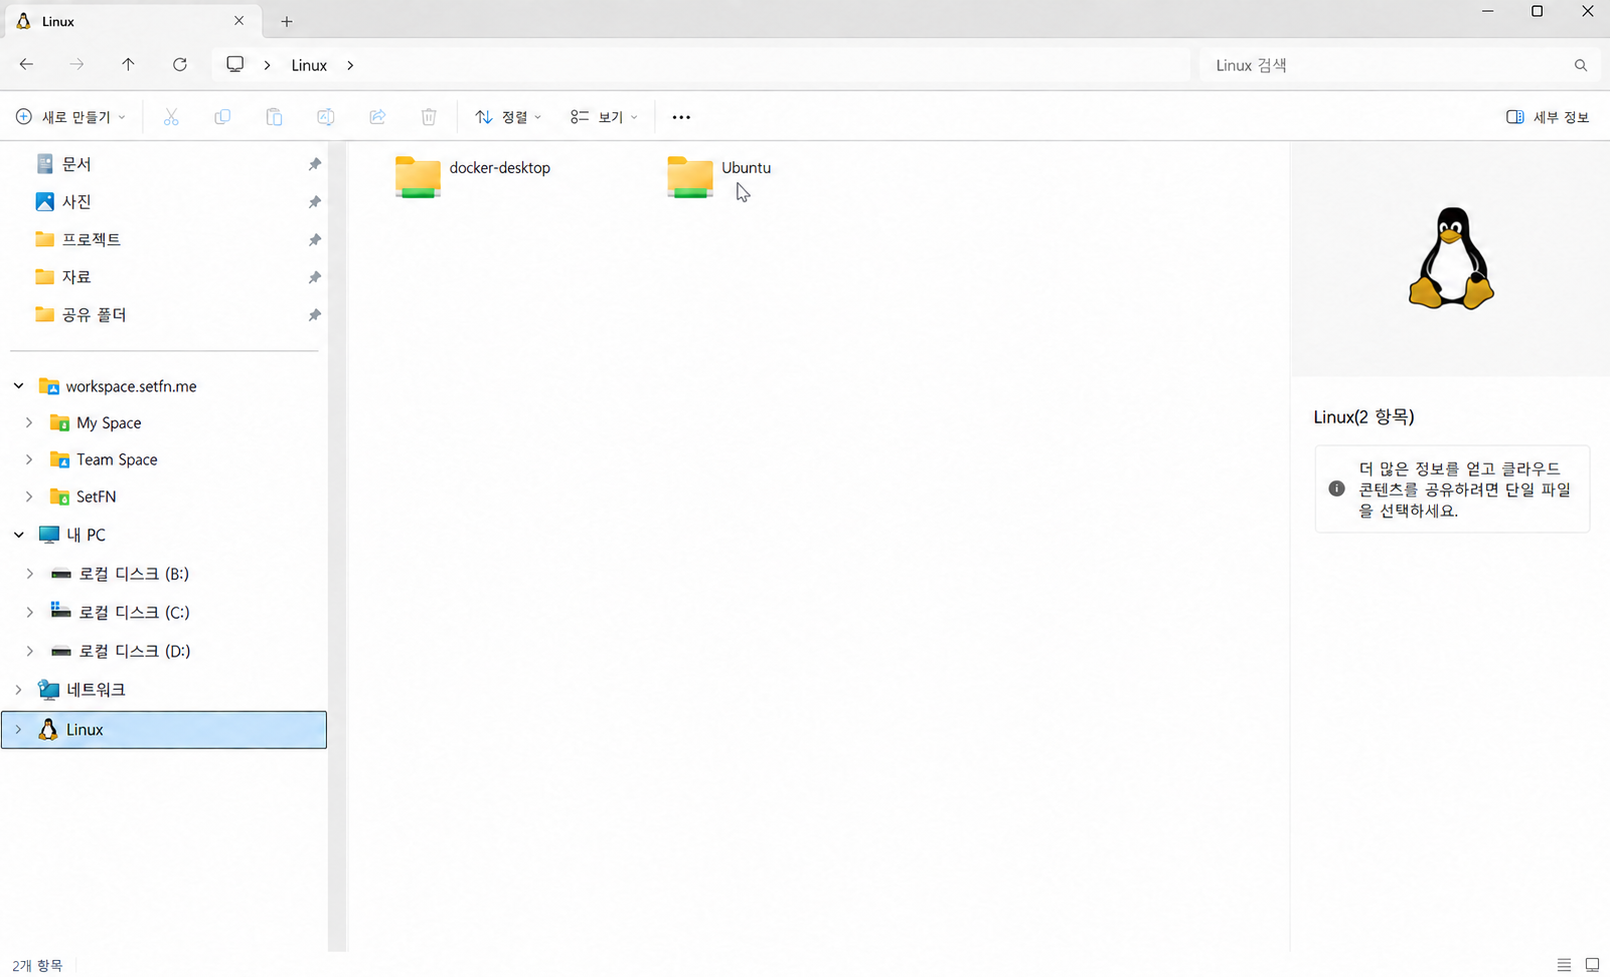Viewport: 1610px width, 977px height.
Task: Click the Delete trash icon
Action: pos(429,117)
